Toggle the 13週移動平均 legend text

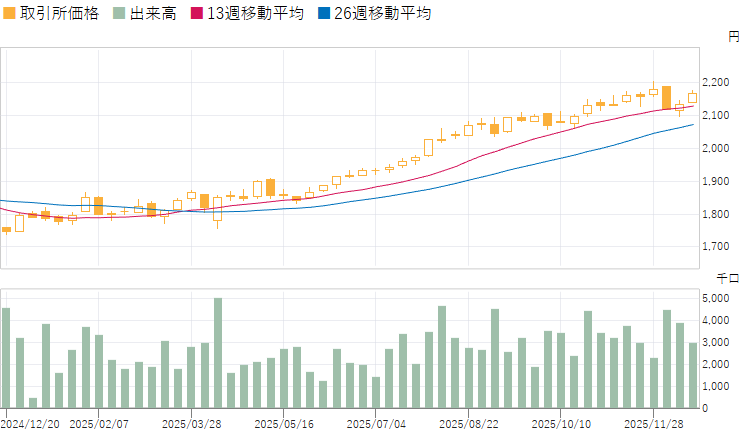(255, 14)
